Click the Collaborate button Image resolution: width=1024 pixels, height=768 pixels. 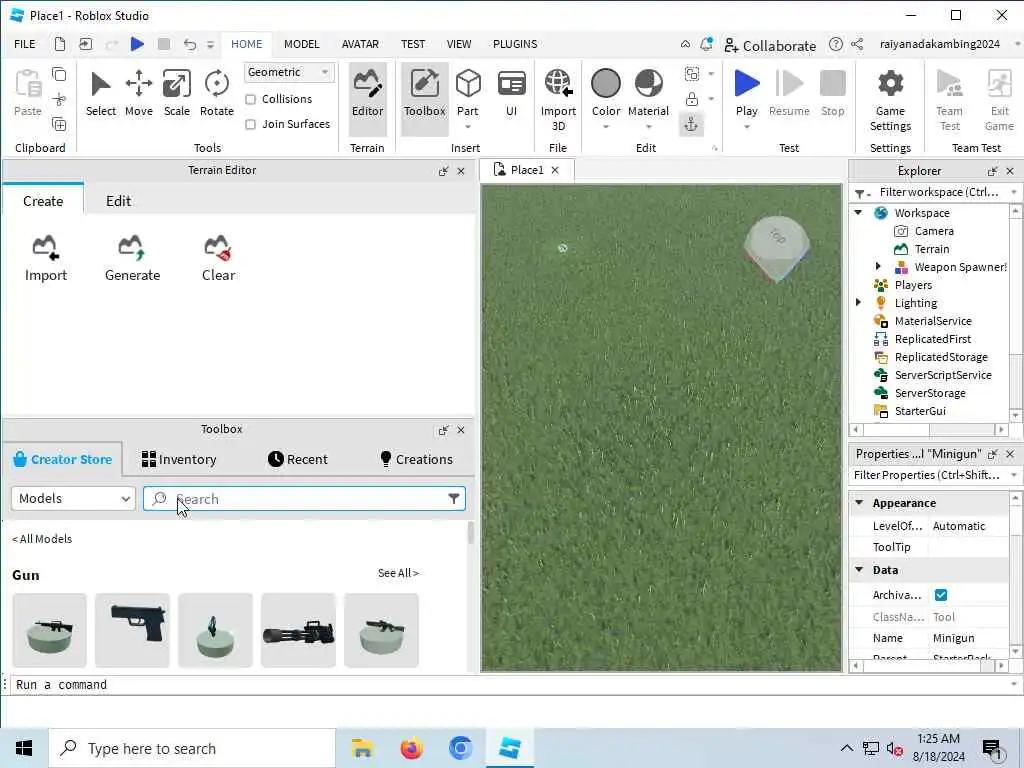pyautogui.click(x=770, y=45)
